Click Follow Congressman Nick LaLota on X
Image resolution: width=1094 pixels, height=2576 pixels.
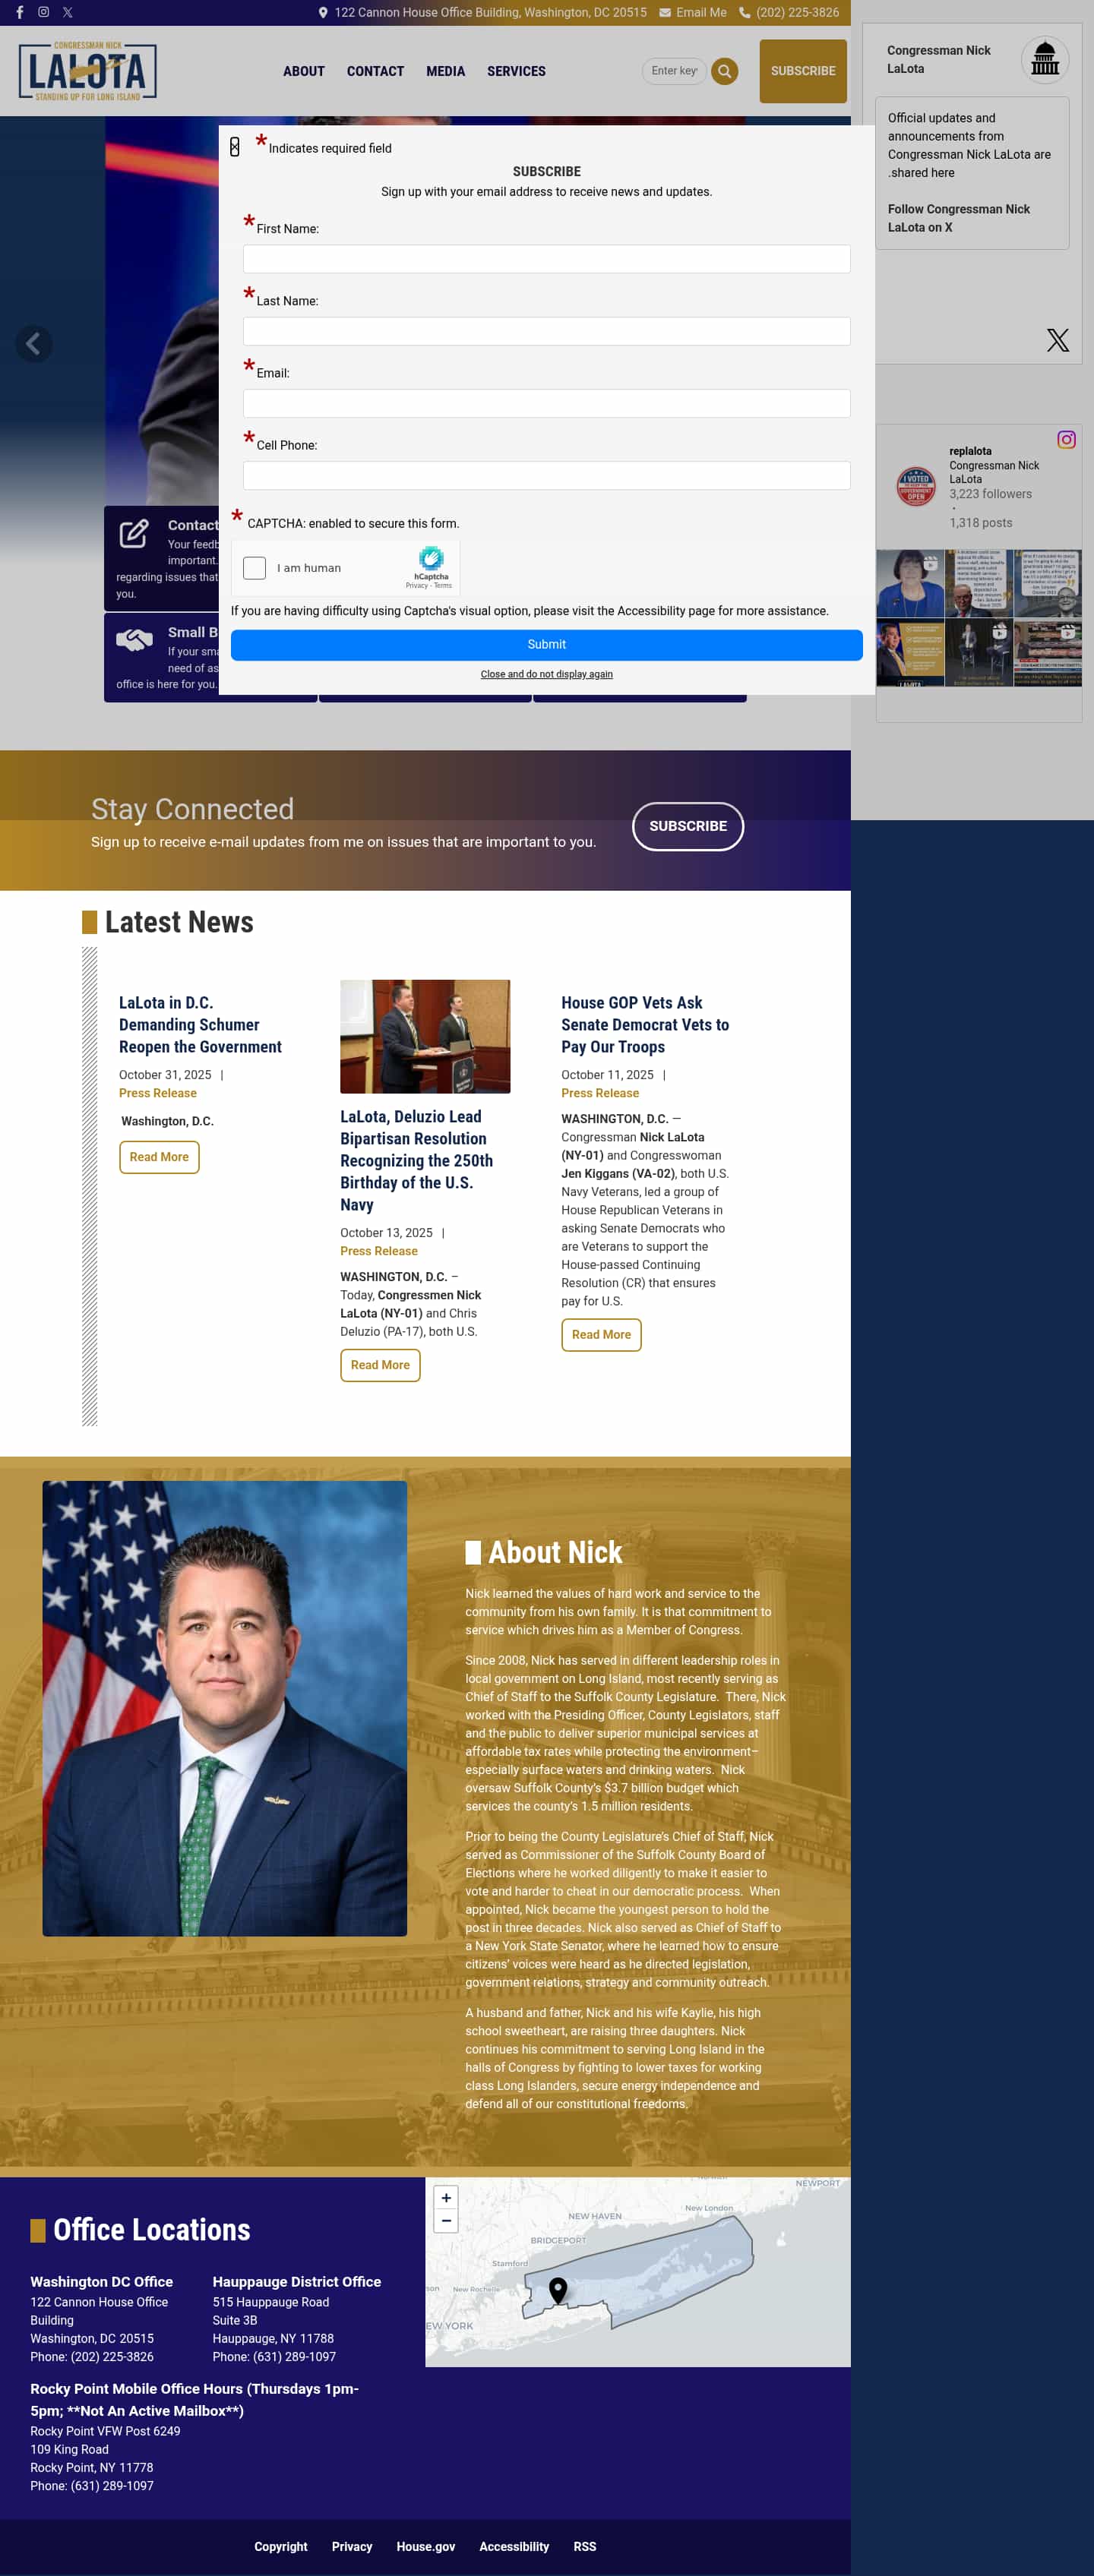coord(958,218)
